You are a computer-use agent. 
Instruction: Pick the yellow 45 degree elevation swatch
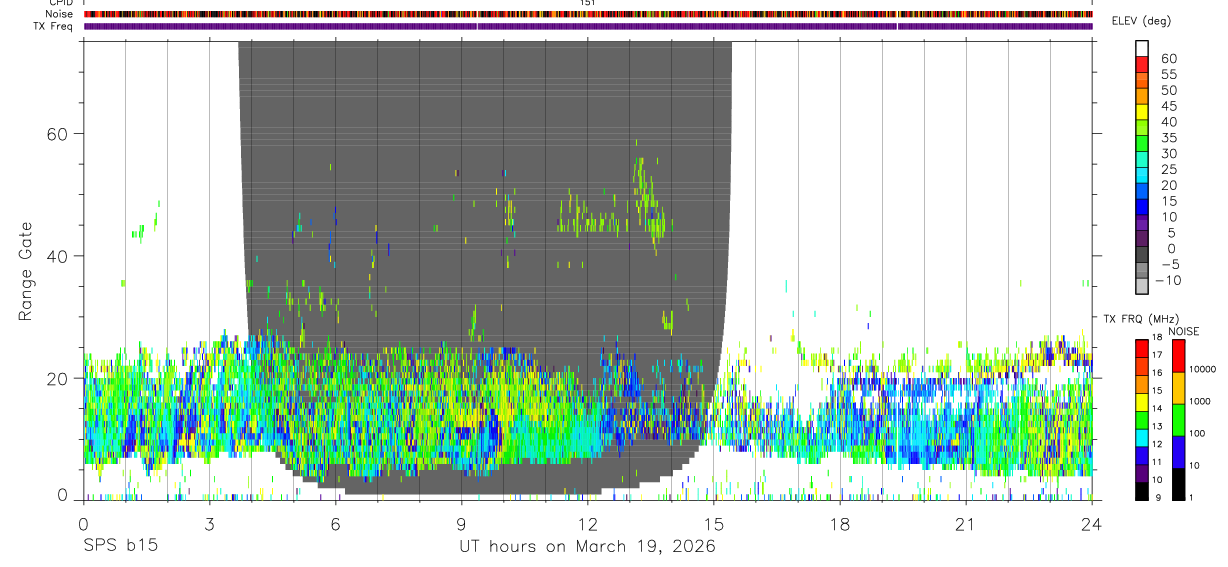click(x=1143, y=112)
